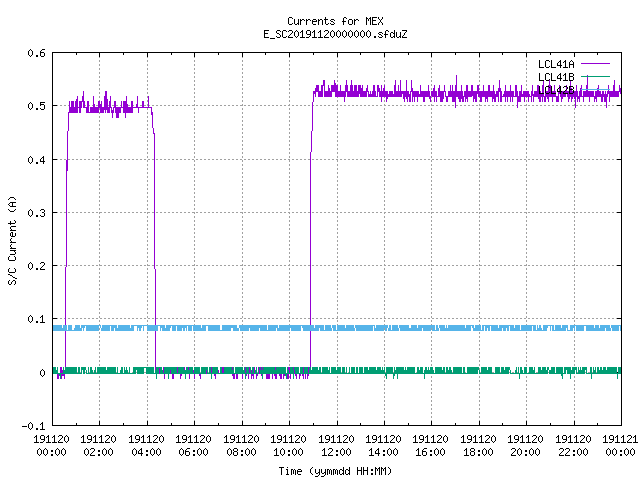Click the "191120 06:00" x-axis tick label
This screenshot has height=480, width=640.
point(193,446)
